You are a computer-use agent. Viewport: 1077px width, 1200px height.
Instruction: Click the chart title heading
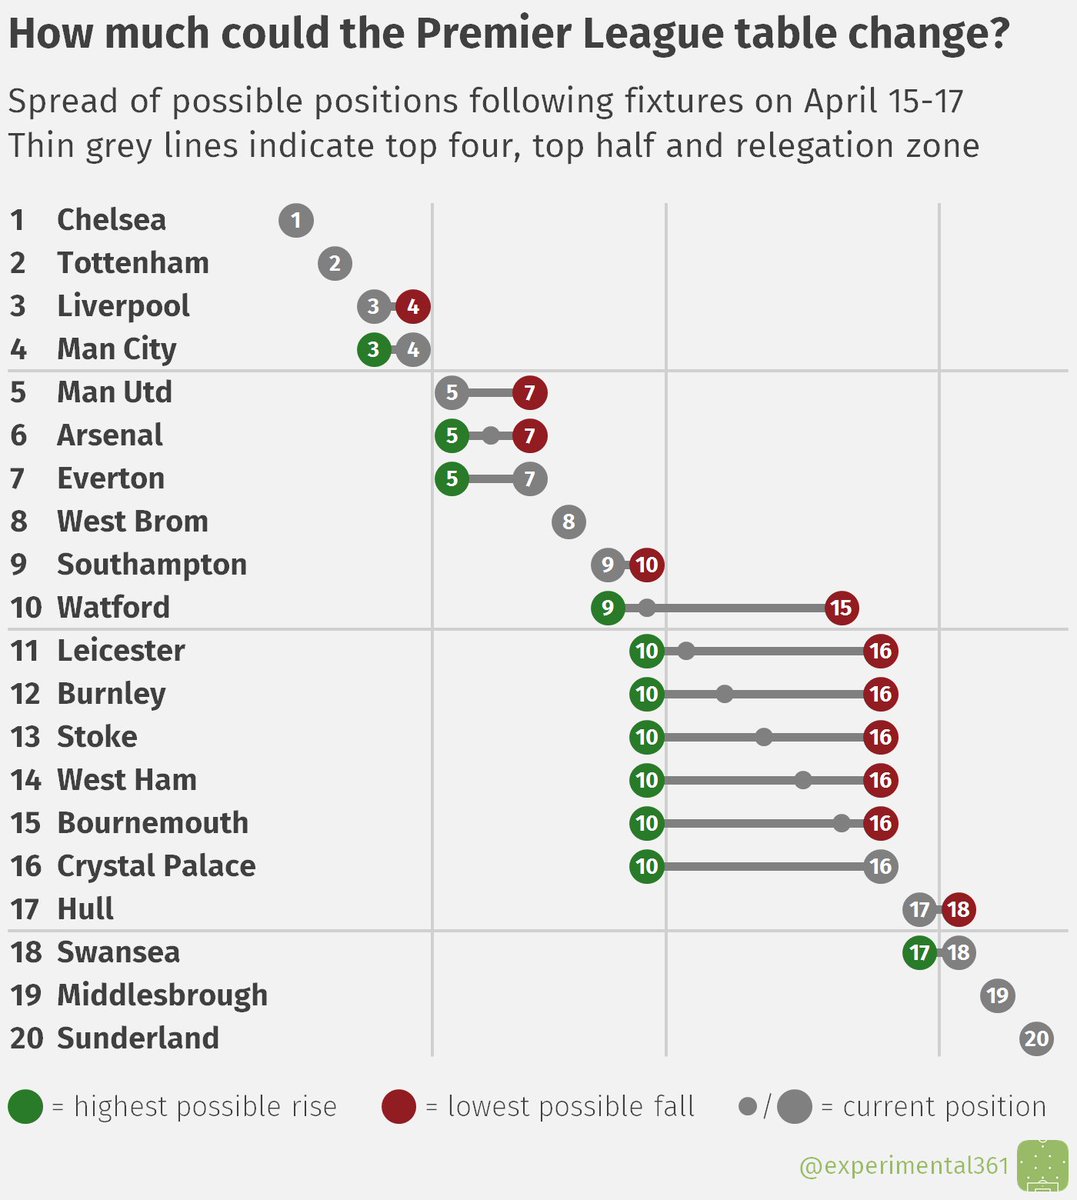tap(509, 35)
